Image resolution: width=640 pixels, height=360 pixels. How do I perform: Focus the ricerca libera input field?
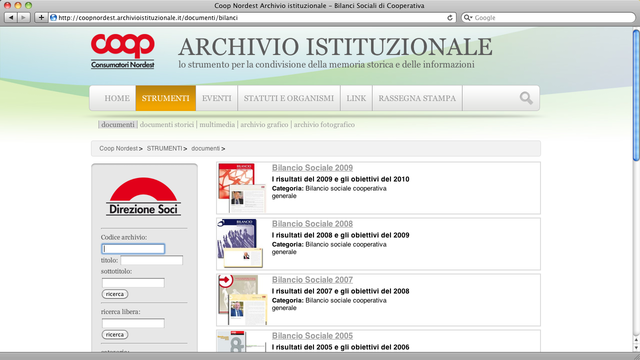coord(133,323)
